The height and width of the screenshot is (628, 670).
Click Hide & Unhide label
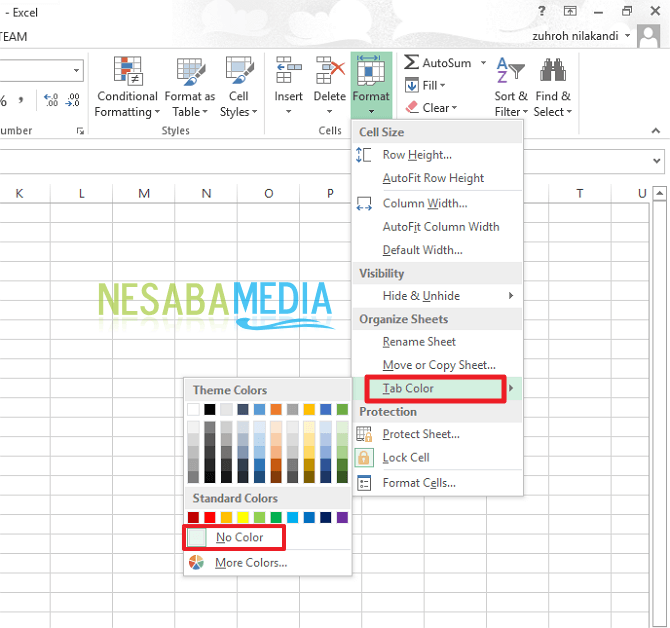(x=421, y=296)
